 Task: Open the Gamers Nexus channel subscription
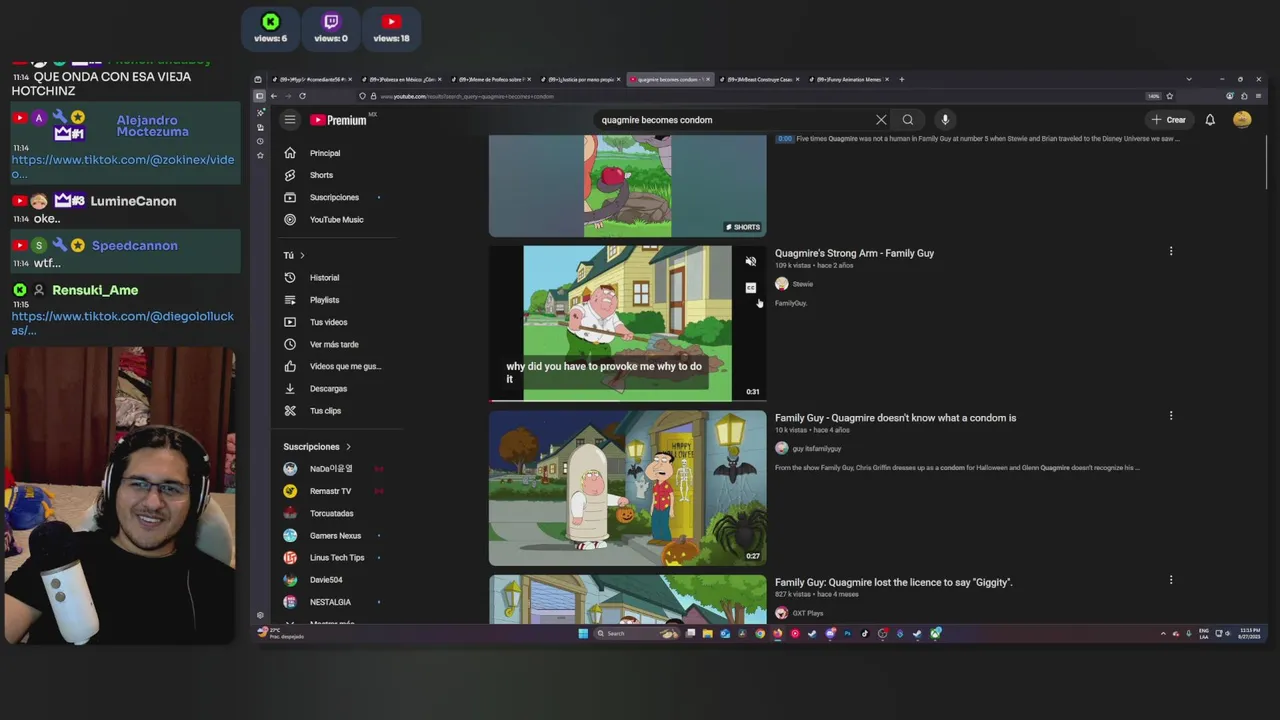(335, 535)
